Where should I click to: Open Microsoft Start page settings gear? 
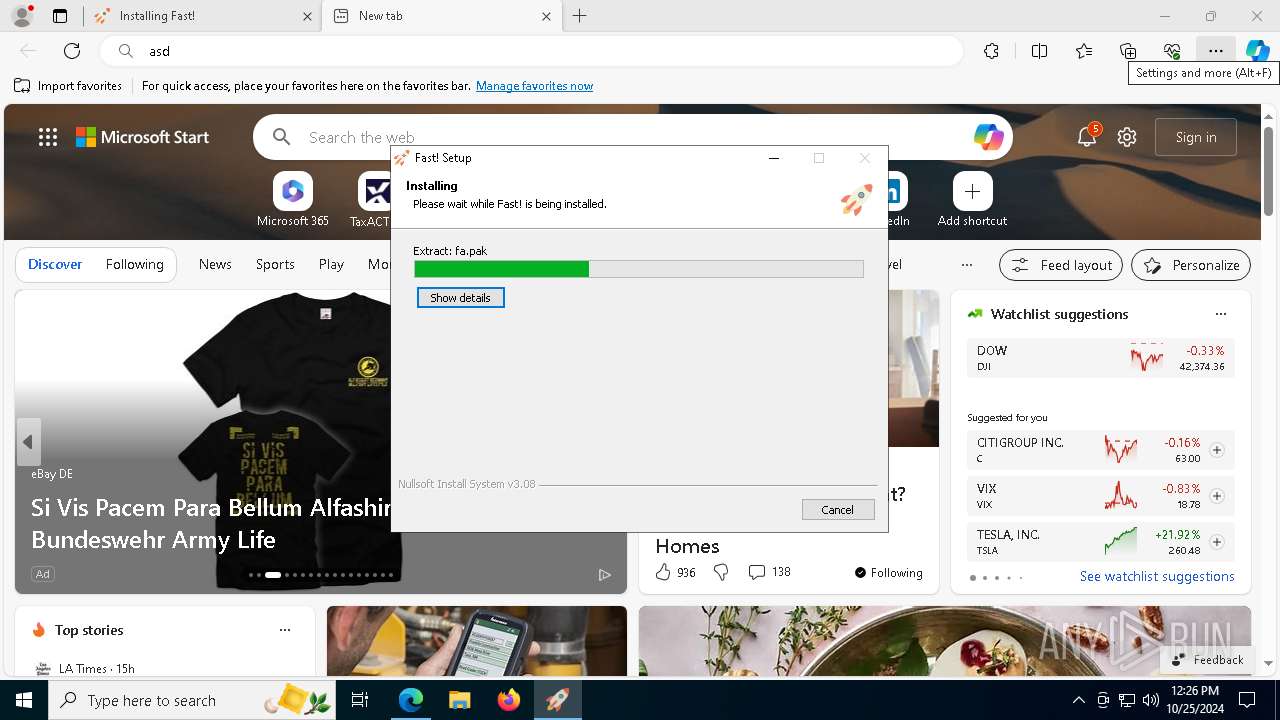[1127, 137]
